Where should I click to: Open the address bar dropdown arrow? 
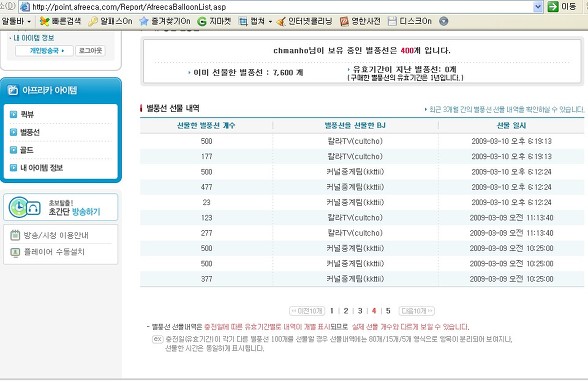(538, 6)
